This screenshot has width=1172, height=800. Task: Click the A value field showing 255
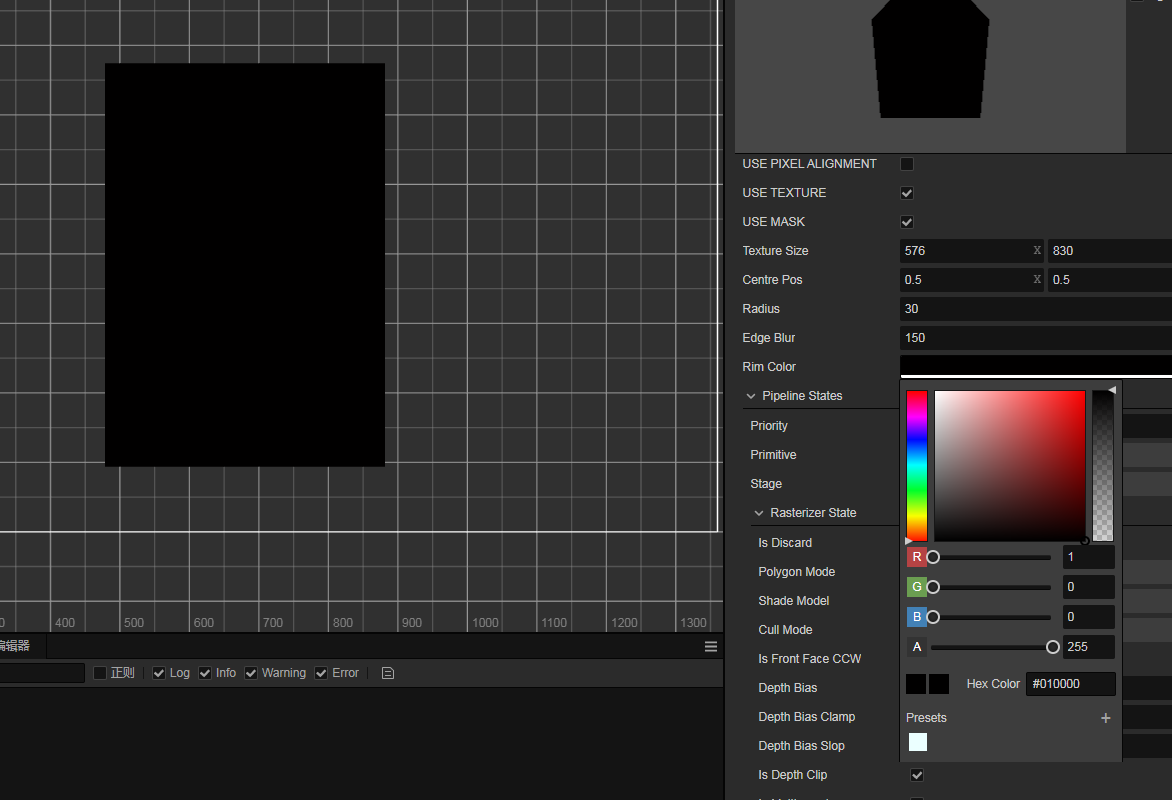[1088, 647]
